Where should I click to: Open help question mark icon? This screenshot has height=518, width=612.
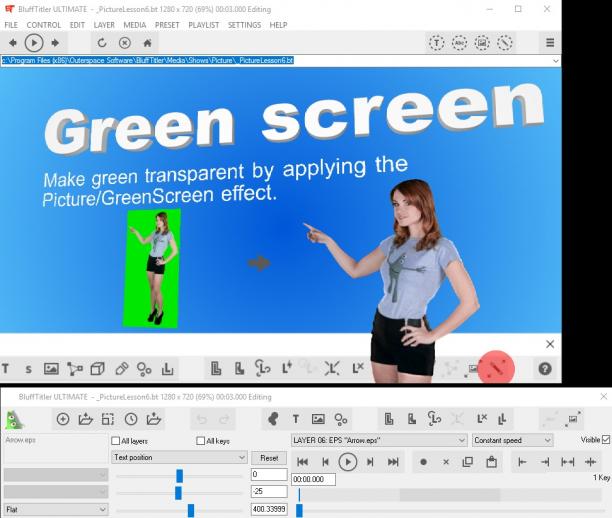click(x=545, y=368)
